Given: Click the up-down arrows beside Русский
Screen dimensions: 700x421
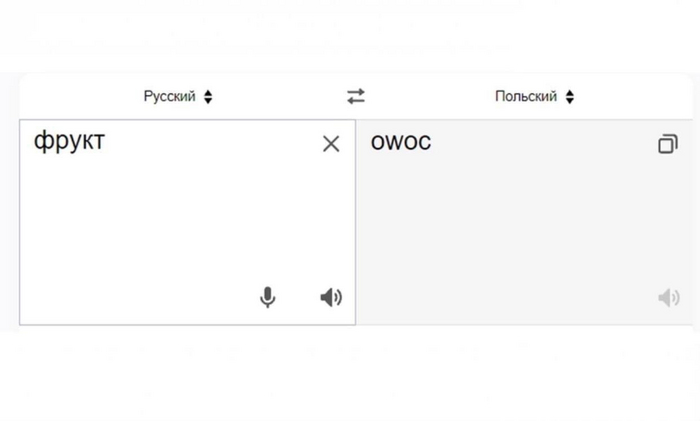Looking at the screenshot, I should [208, 97].
